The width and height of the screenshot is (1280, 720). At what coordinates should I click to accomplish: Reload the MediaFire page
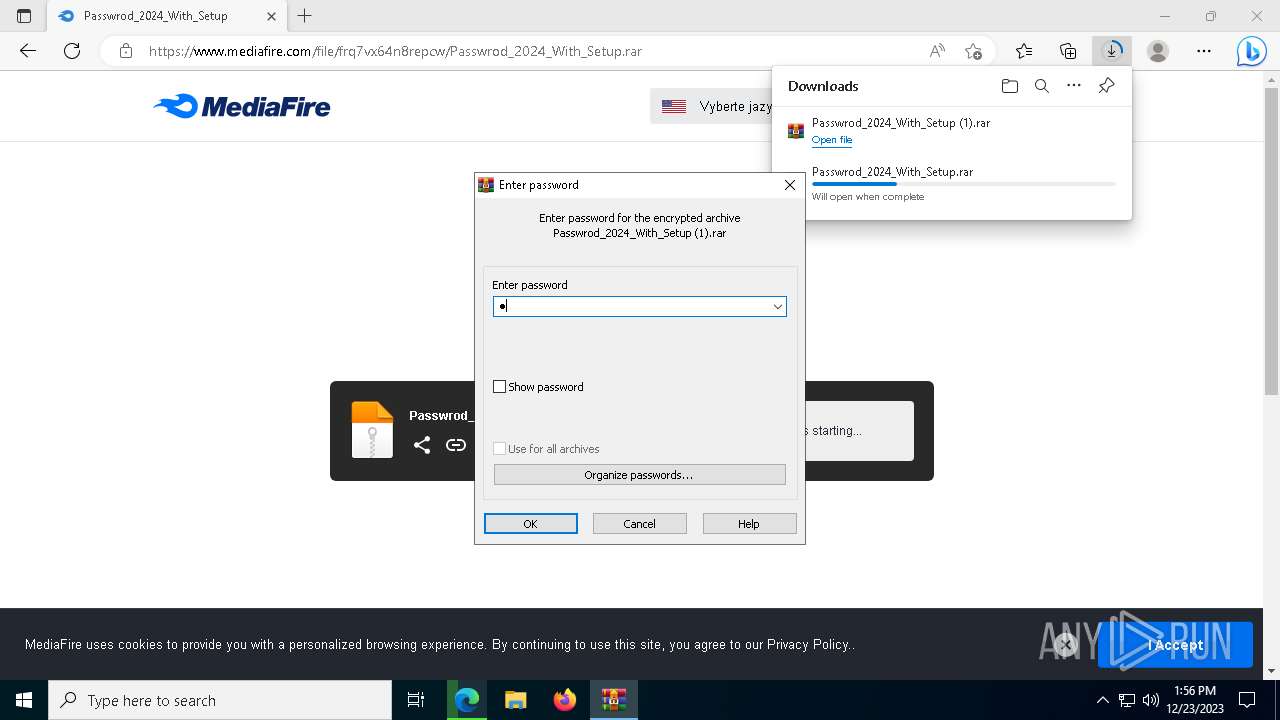72,51
